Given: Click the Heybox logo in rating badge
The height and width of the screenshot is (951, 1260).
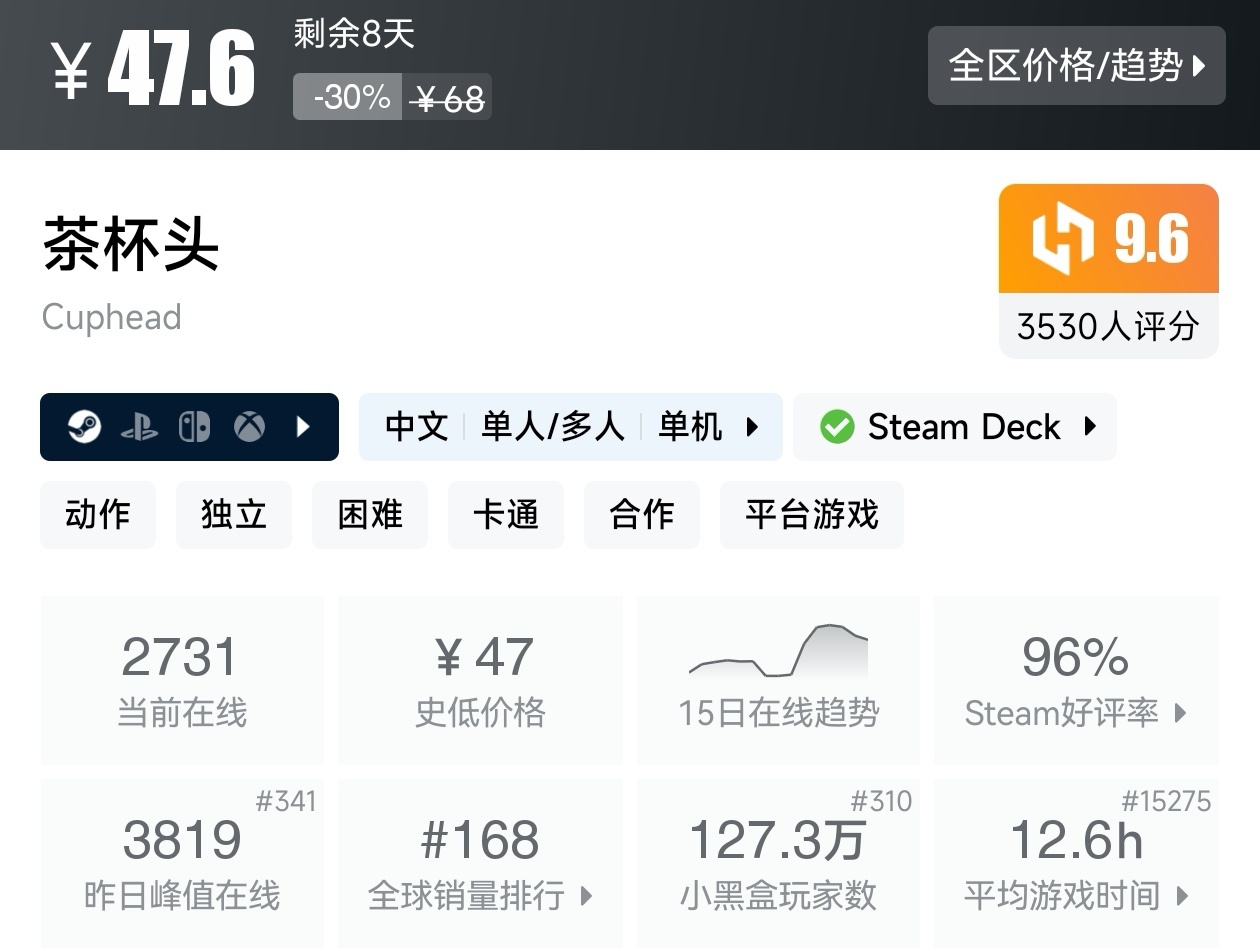Looking at the screenshot, I should click(1062, 240).
